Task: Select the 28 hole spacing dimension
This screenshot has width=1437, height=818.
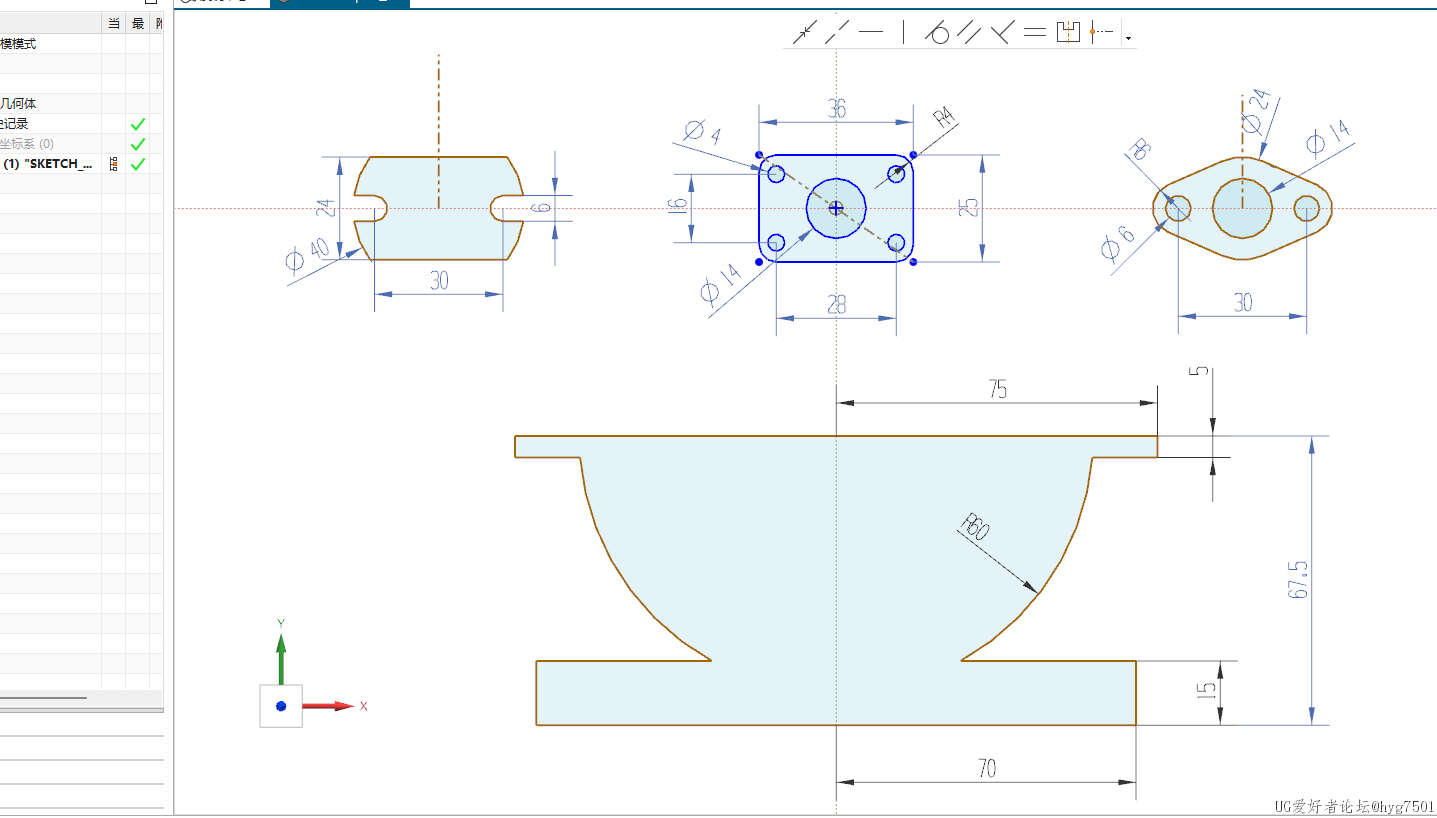Action: tap(837, 305)
